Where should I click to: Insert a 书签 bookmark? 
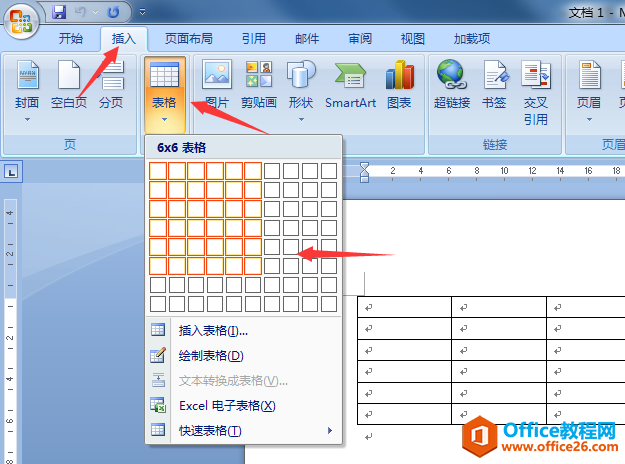(494, 84)
